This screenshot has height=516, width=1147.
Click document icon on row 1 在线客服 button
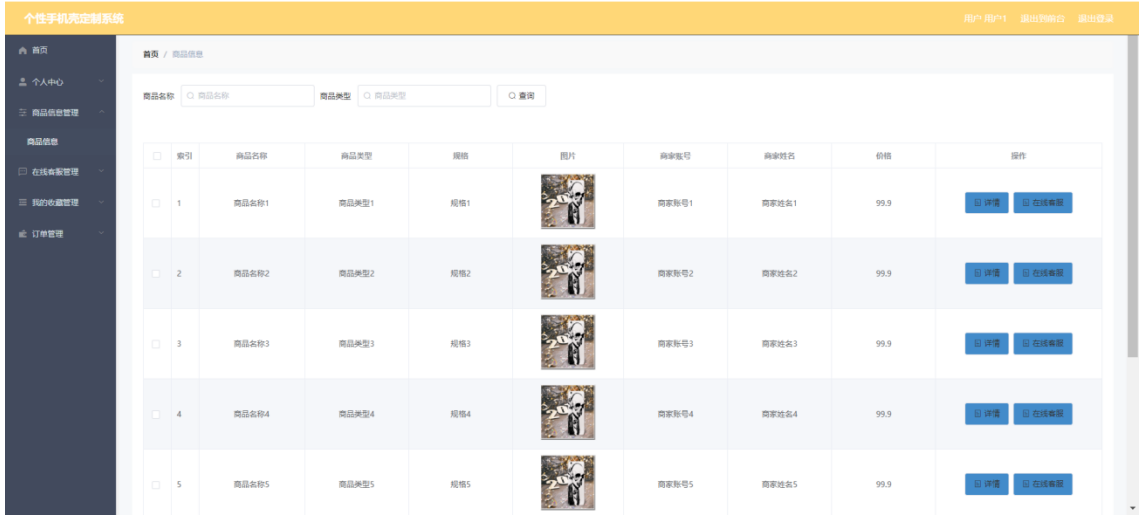(1026, 203)
